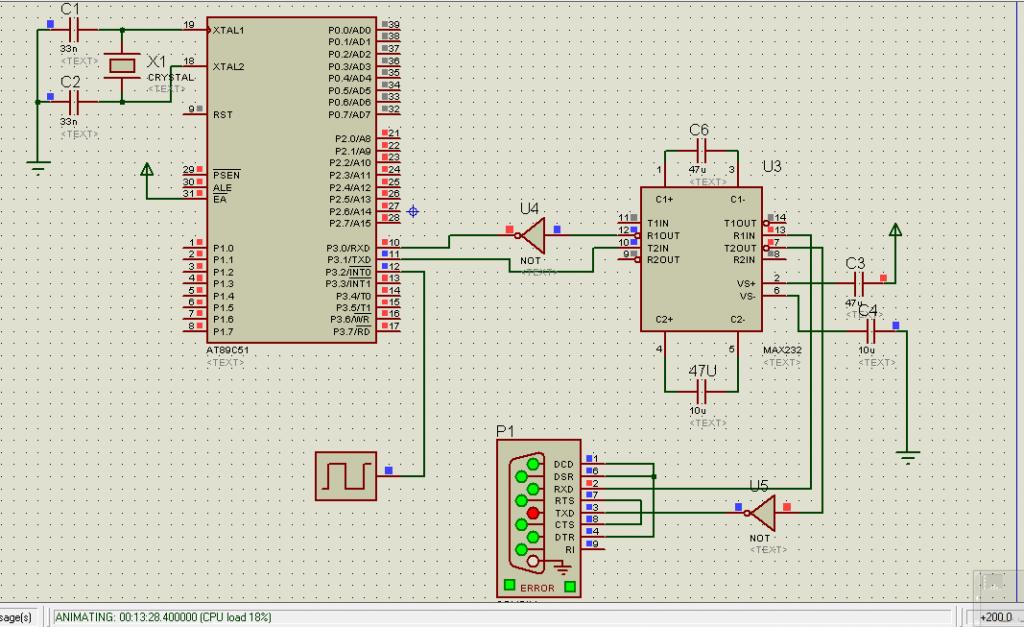Select the P1 serial port connector
Screen dimensions: 1024x627
pyautogui.click(x=539, y=518)
